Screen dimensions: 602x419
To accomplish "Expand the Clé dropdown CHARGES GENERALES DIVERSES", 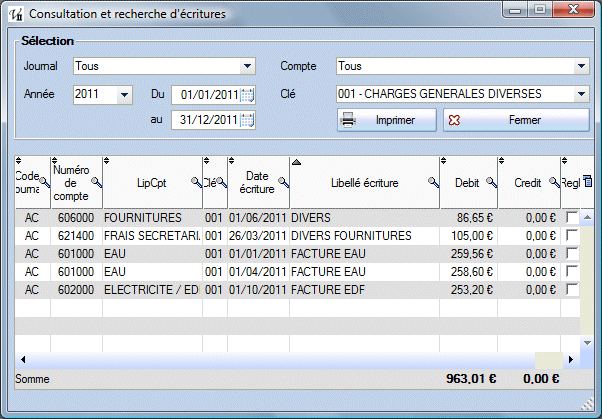I will [581, 94].
